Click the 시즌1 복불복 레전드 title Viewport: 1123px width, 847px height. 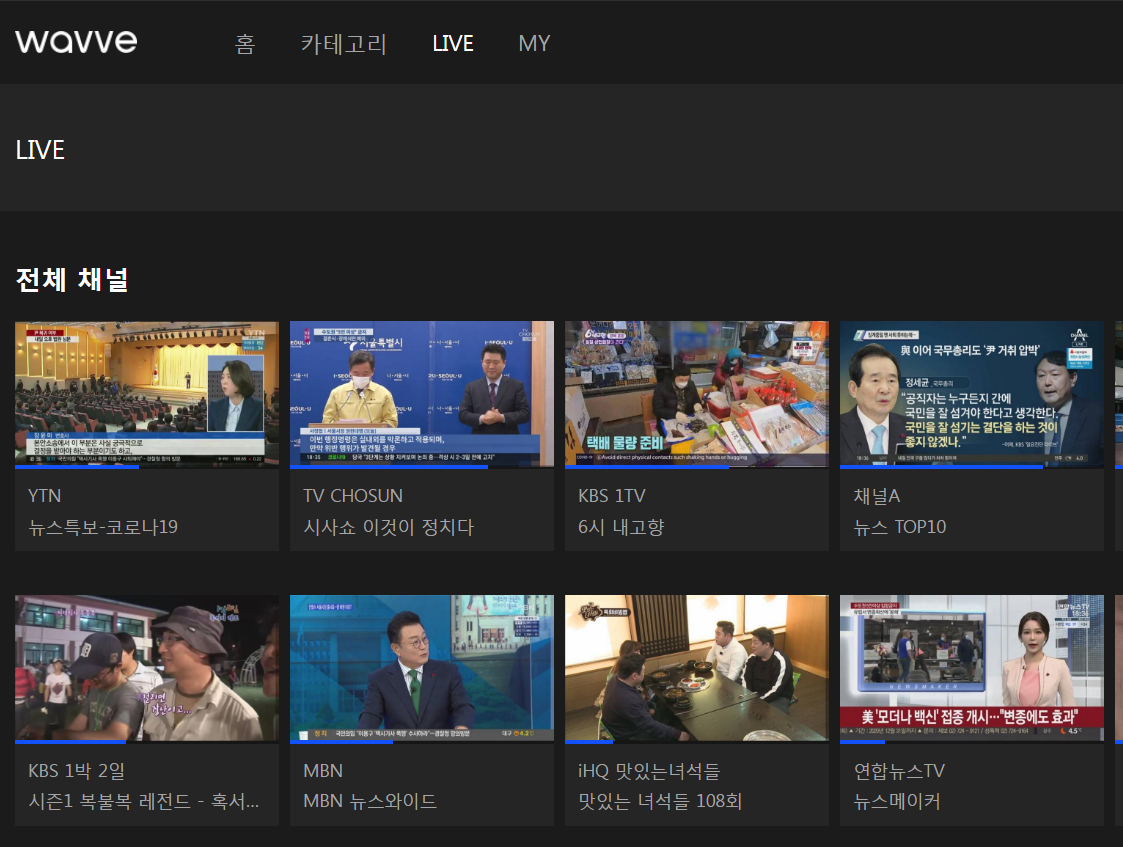(143, 801)
